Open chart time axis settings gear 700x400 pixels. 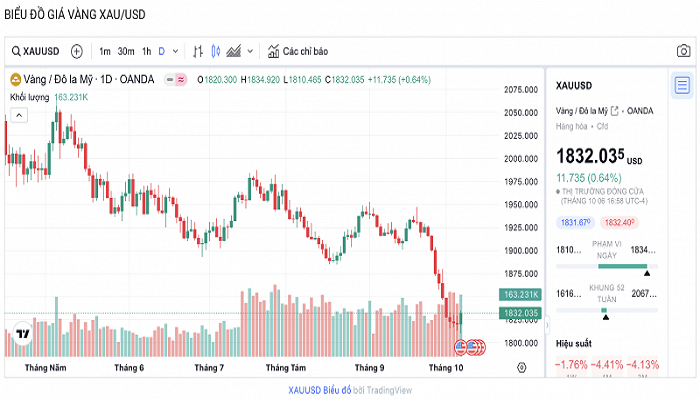[522, 367]
